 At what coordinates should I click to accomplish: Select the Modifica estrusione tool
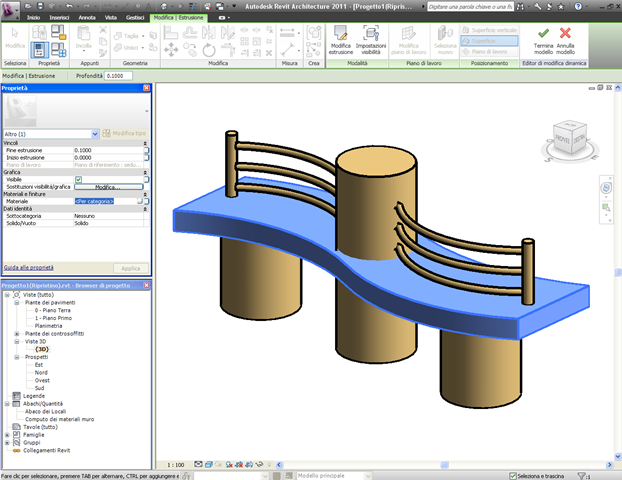tap(341, 33)
